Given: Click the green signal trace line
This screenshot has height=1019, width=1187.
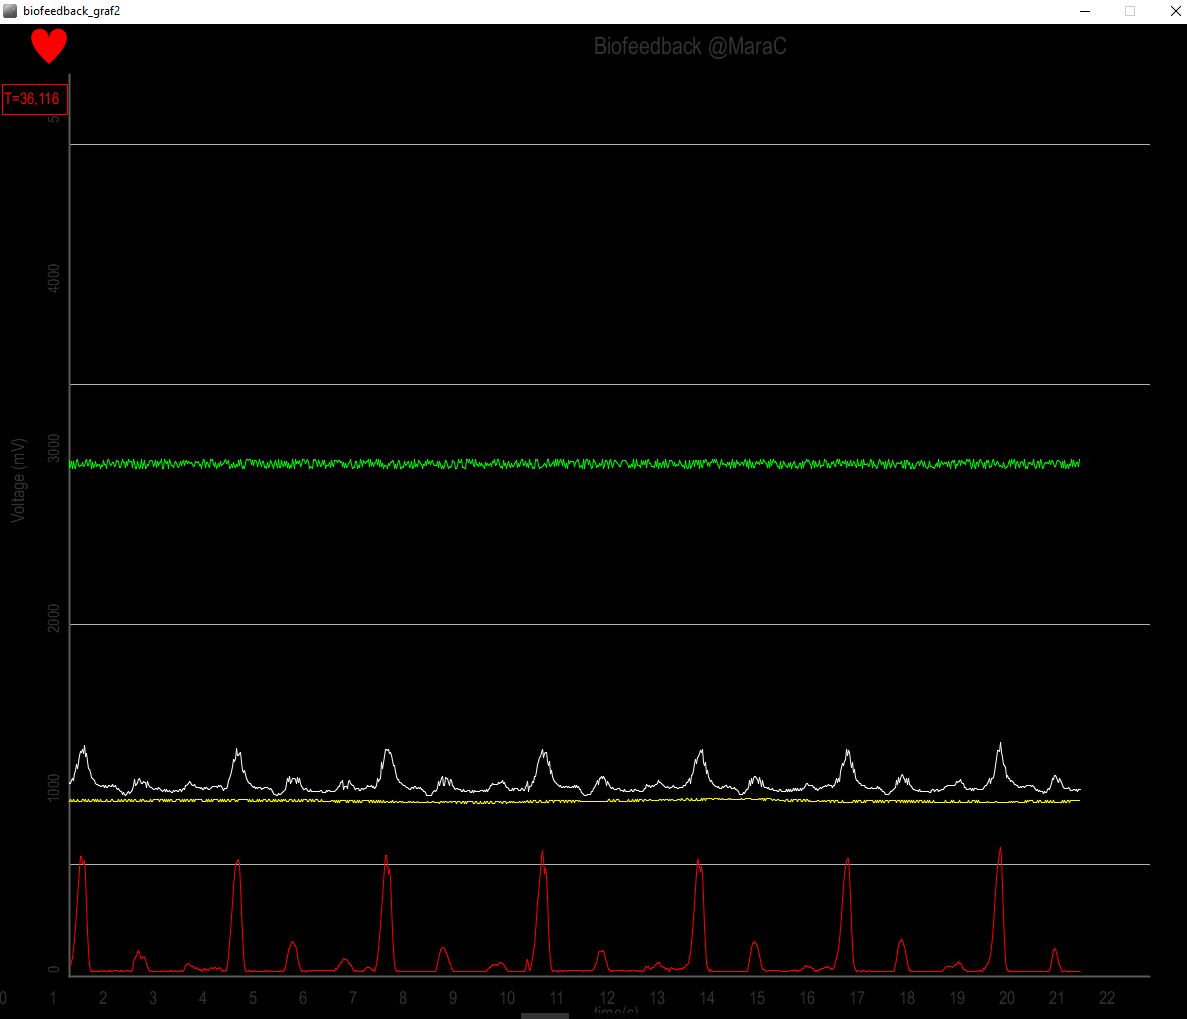Looking at the screenshot, I should click(x=575, y=463).
